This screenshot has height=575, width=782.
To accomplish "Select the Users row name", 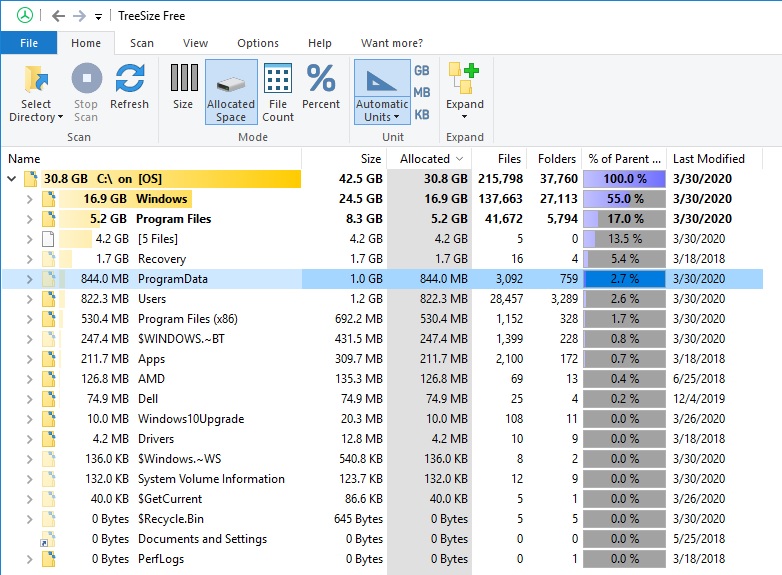I will (x=152, y=299).
